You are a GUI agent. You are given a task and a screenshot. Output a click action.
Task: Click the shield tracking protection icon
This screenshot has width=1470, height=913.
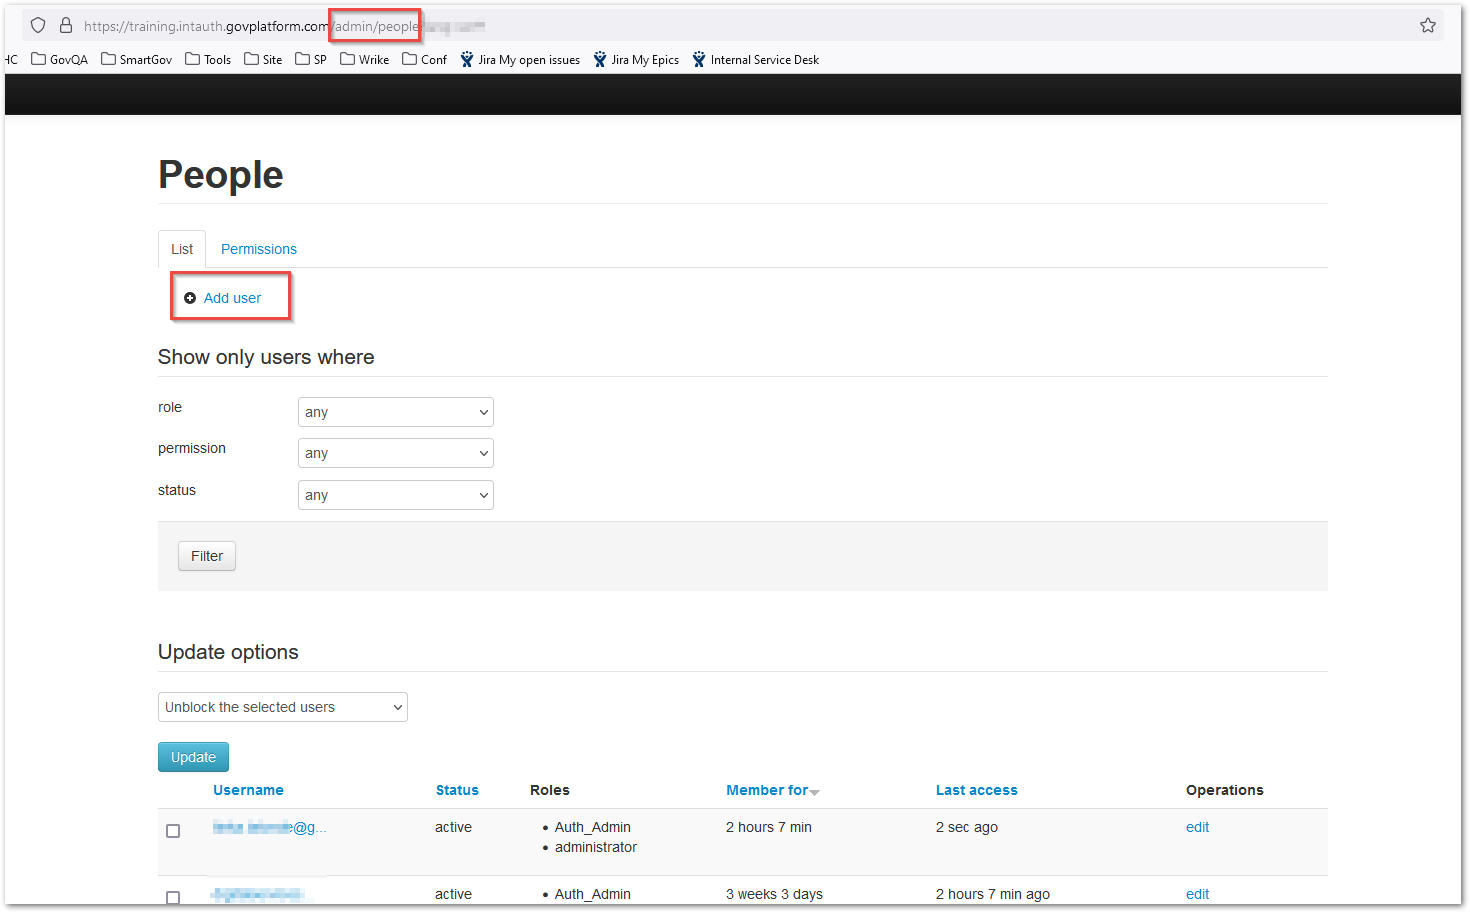[38, 25]
